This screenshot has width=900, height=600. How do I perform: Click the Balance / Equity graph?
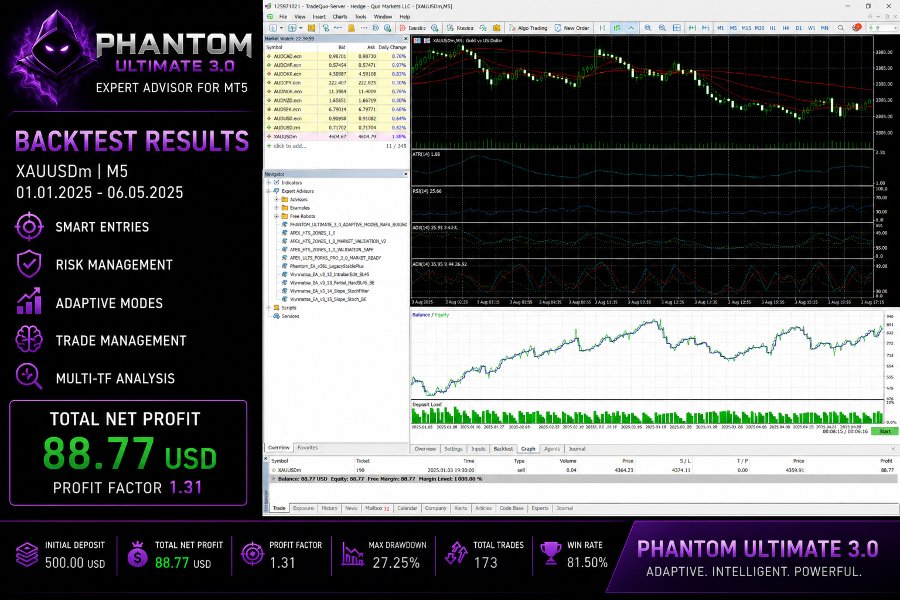pos(647,355)
